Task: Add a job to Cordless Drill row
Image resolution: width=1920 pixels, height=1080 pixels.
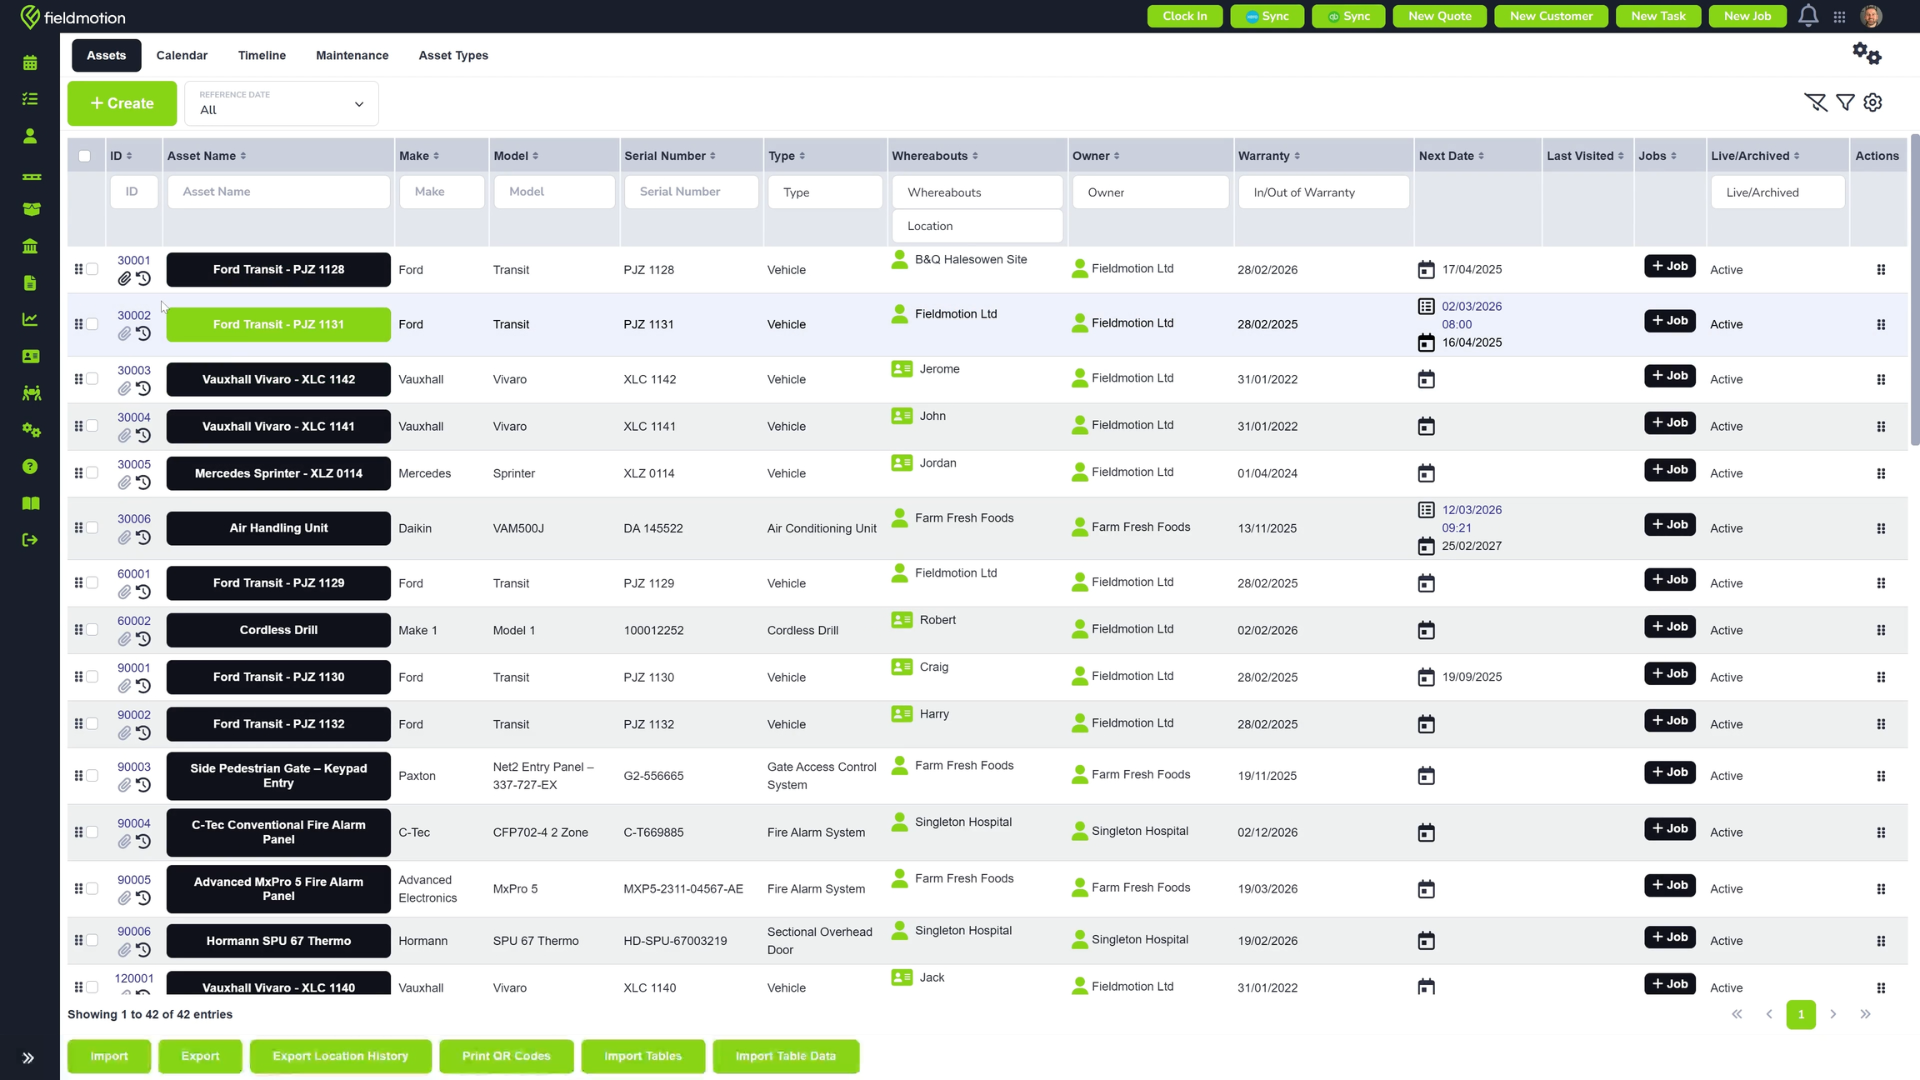Action: (x=1669, y=627)
